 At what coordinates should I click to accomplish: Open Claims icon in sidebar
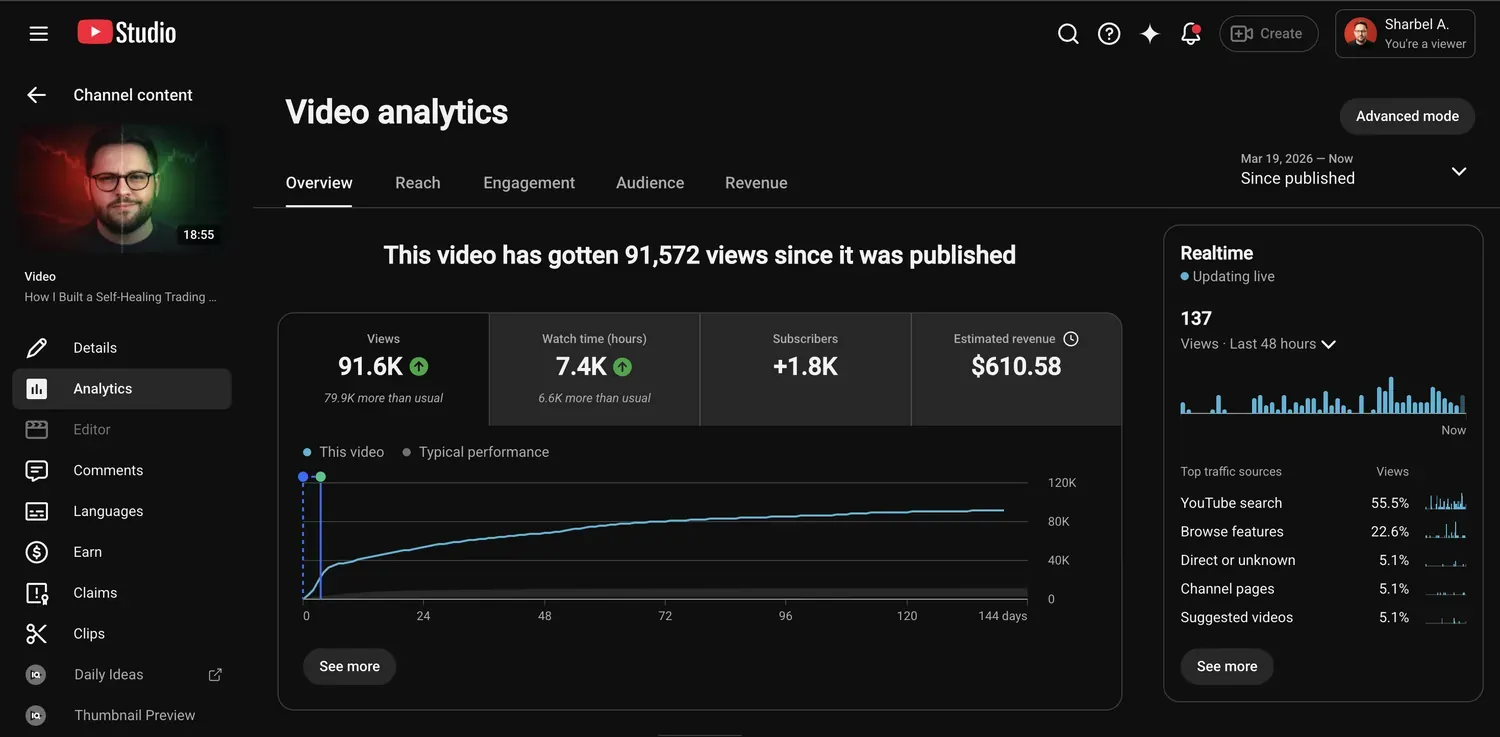[x=37, y=593]
